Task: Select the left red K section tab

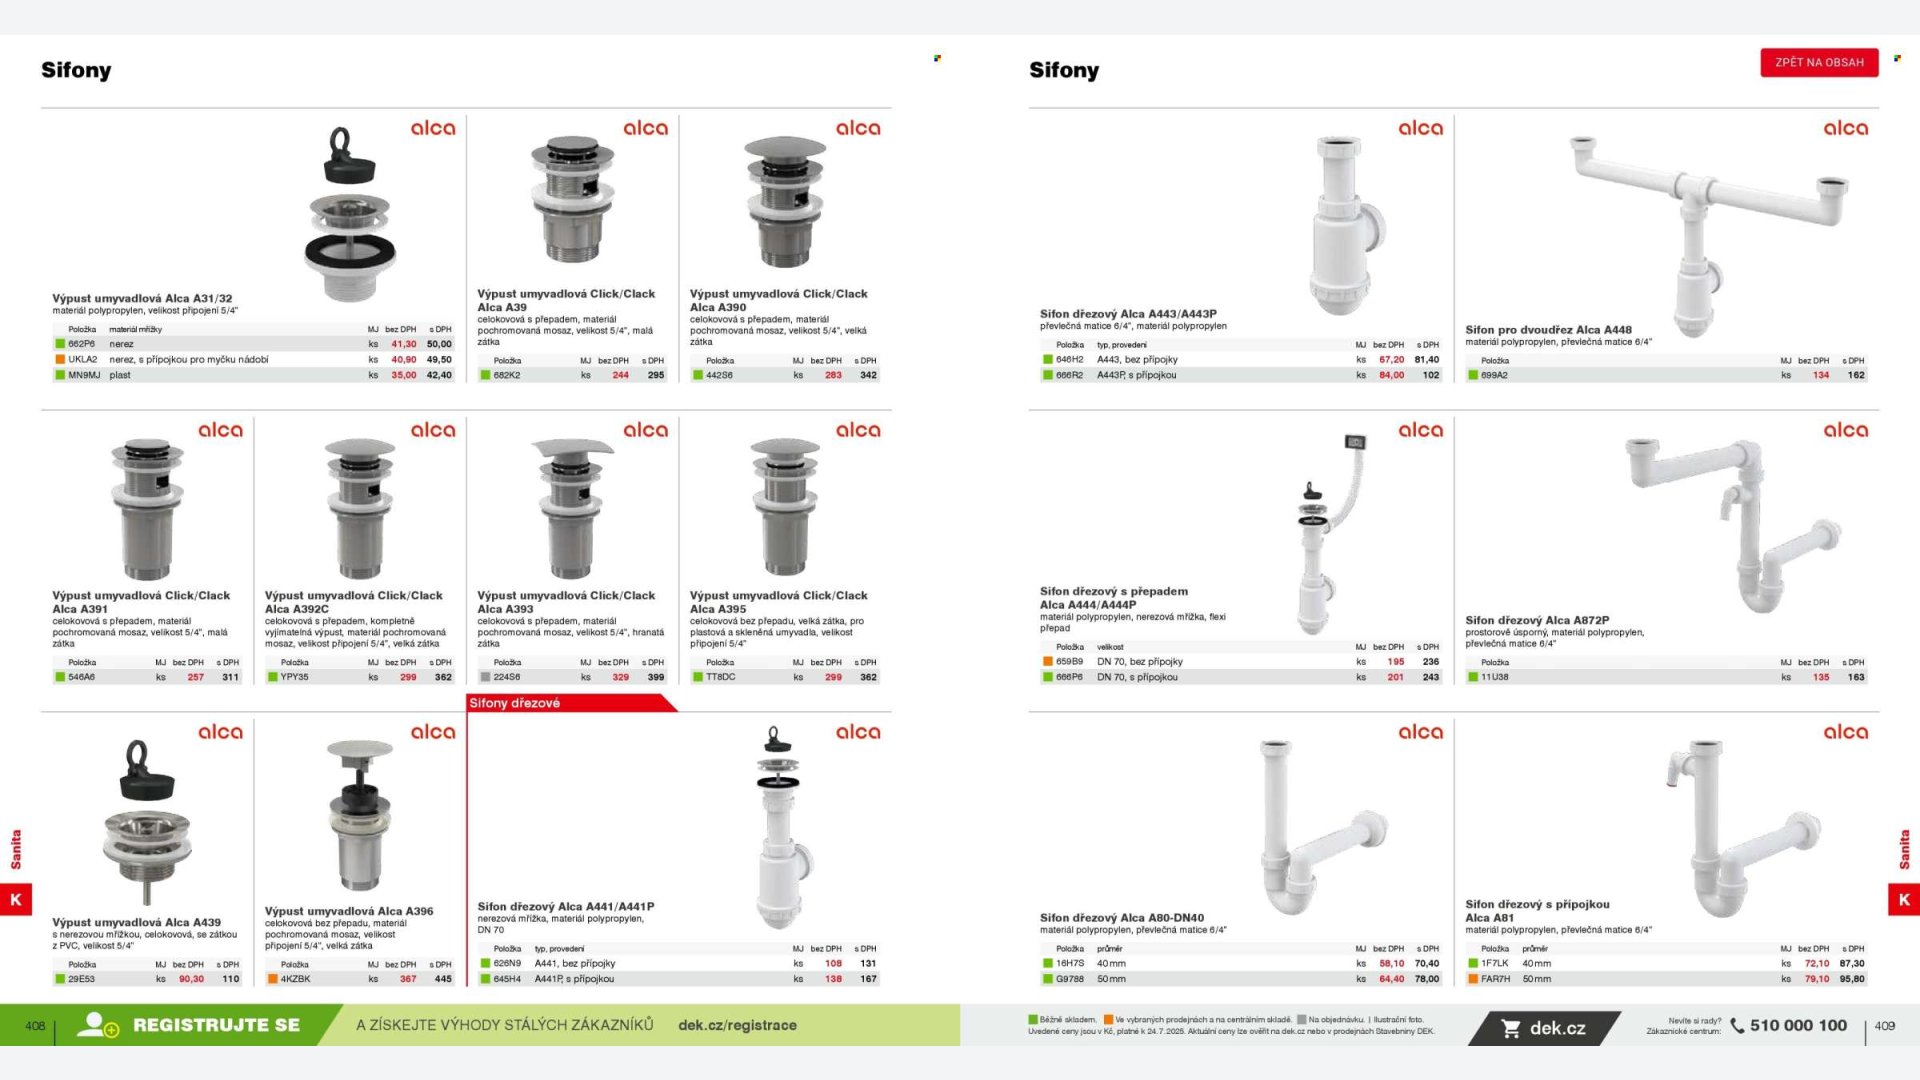Action: 16,899
